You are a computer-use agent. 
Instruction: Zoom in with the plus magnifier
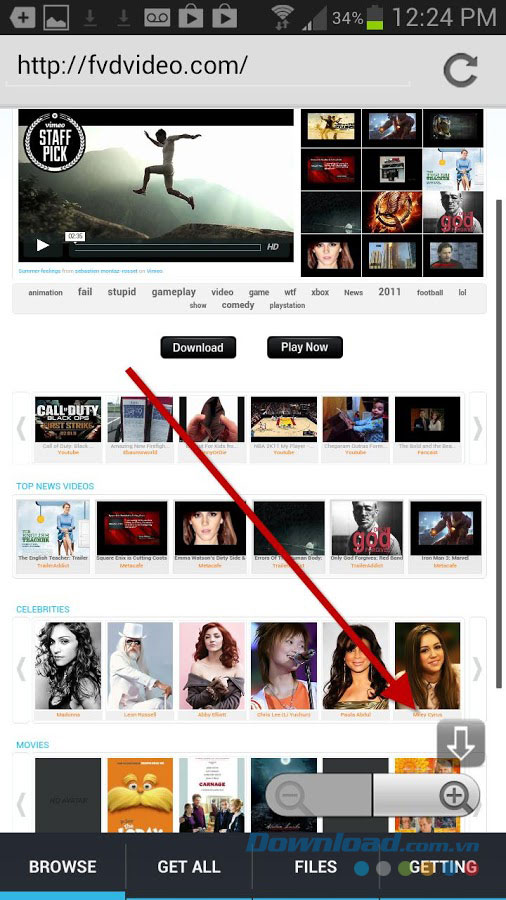(426, 795)
